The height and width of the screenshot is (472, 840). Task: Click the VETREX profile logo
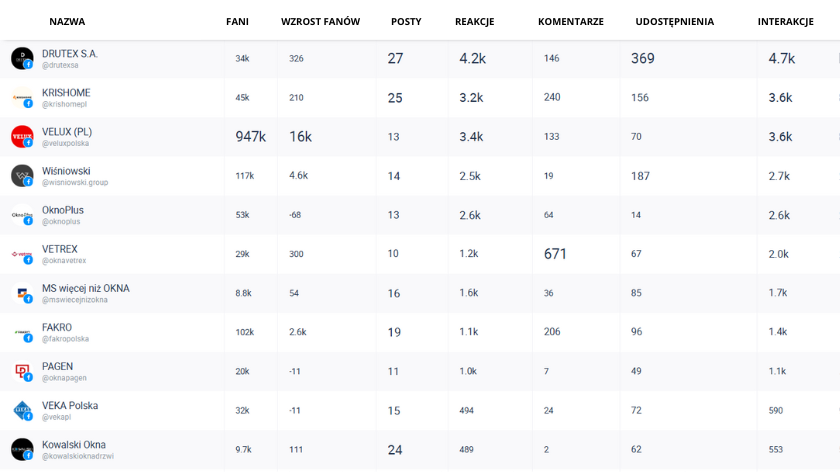pyautogui.click(x=22, y=254)
